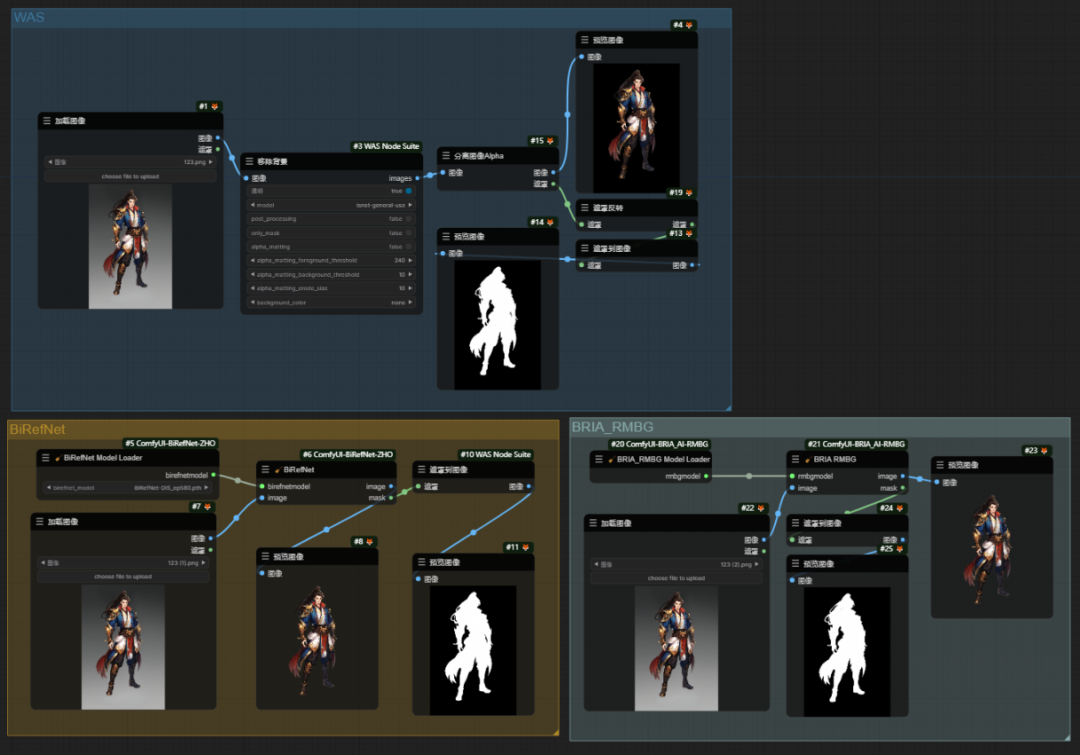
Task: Open the 123.png image file selector
Action: 130,162
